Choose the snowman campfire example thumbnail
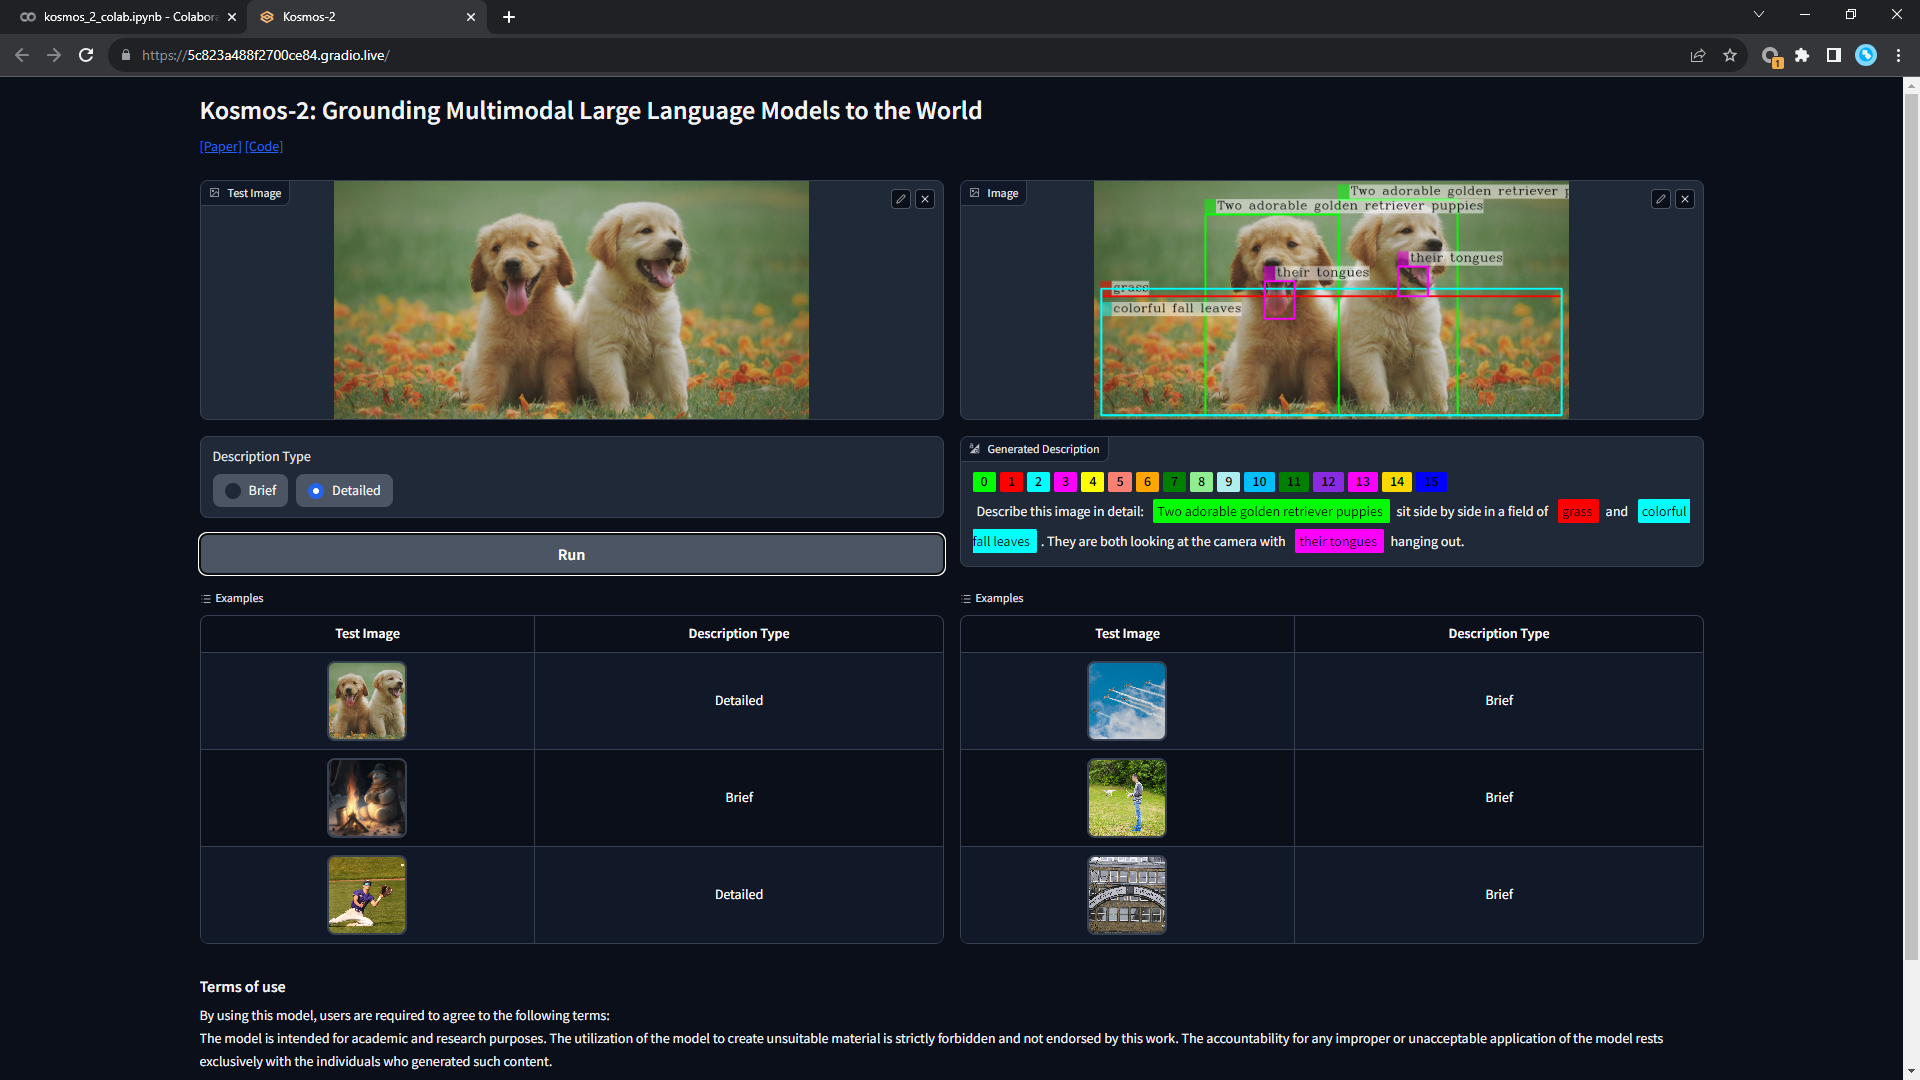The width and height of the screenshot is (1920, 1080). tap(367, 798)
